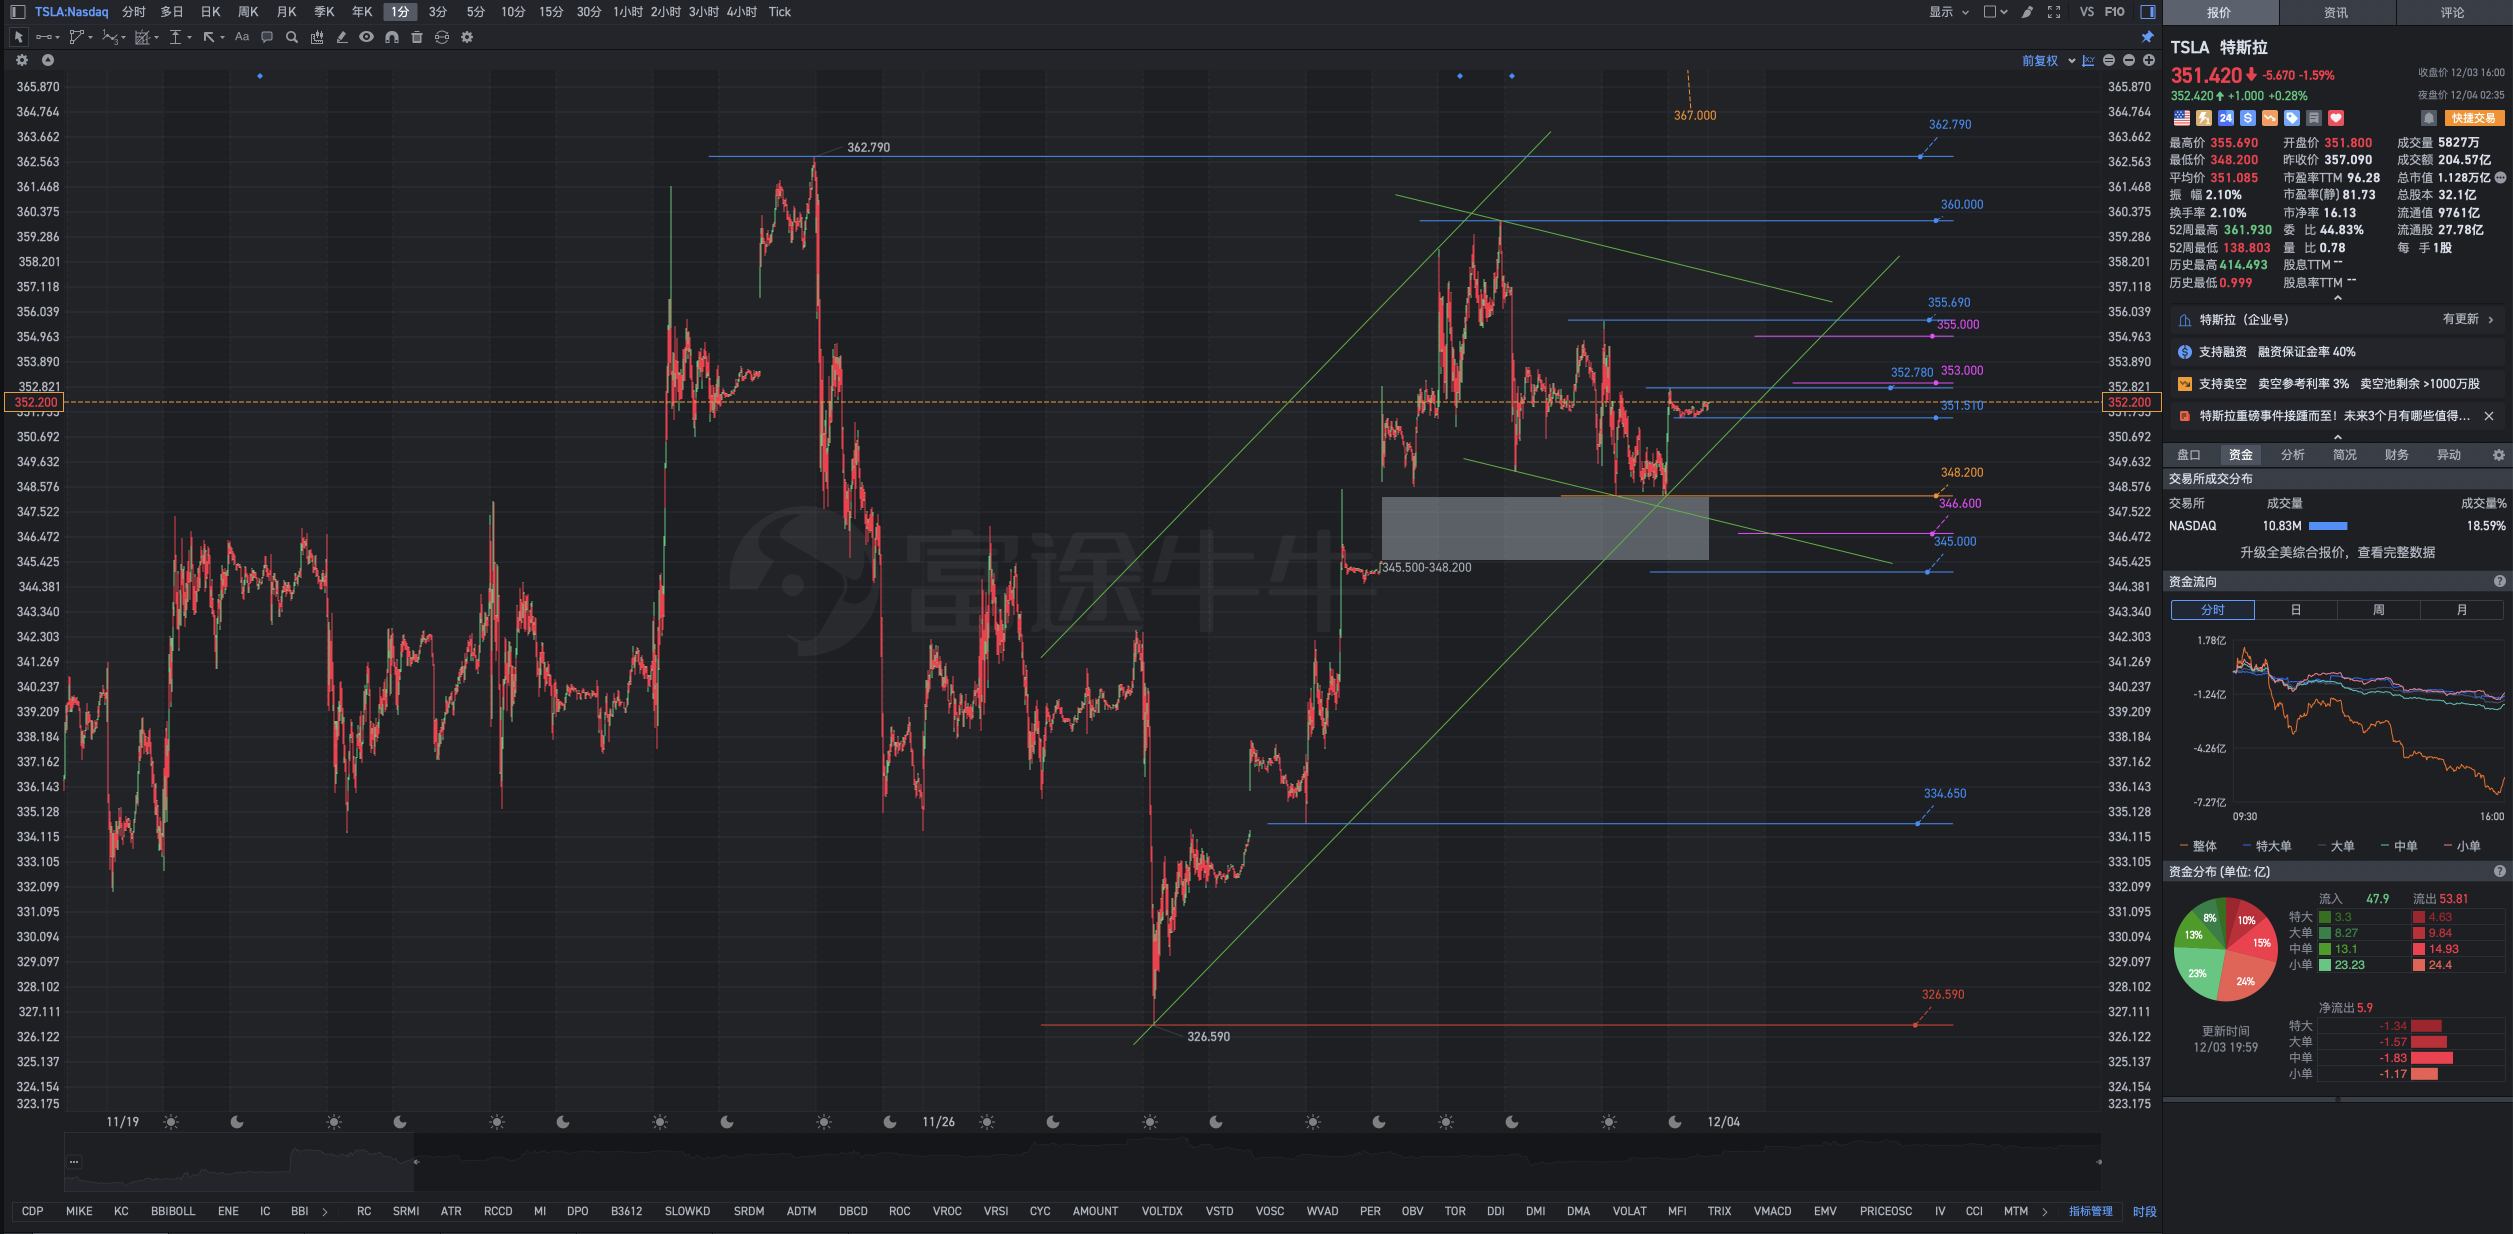The image size is (2513, 1234).
Task: Open polyline tool dropdown arrow
Action: click(x=91, y=38)
